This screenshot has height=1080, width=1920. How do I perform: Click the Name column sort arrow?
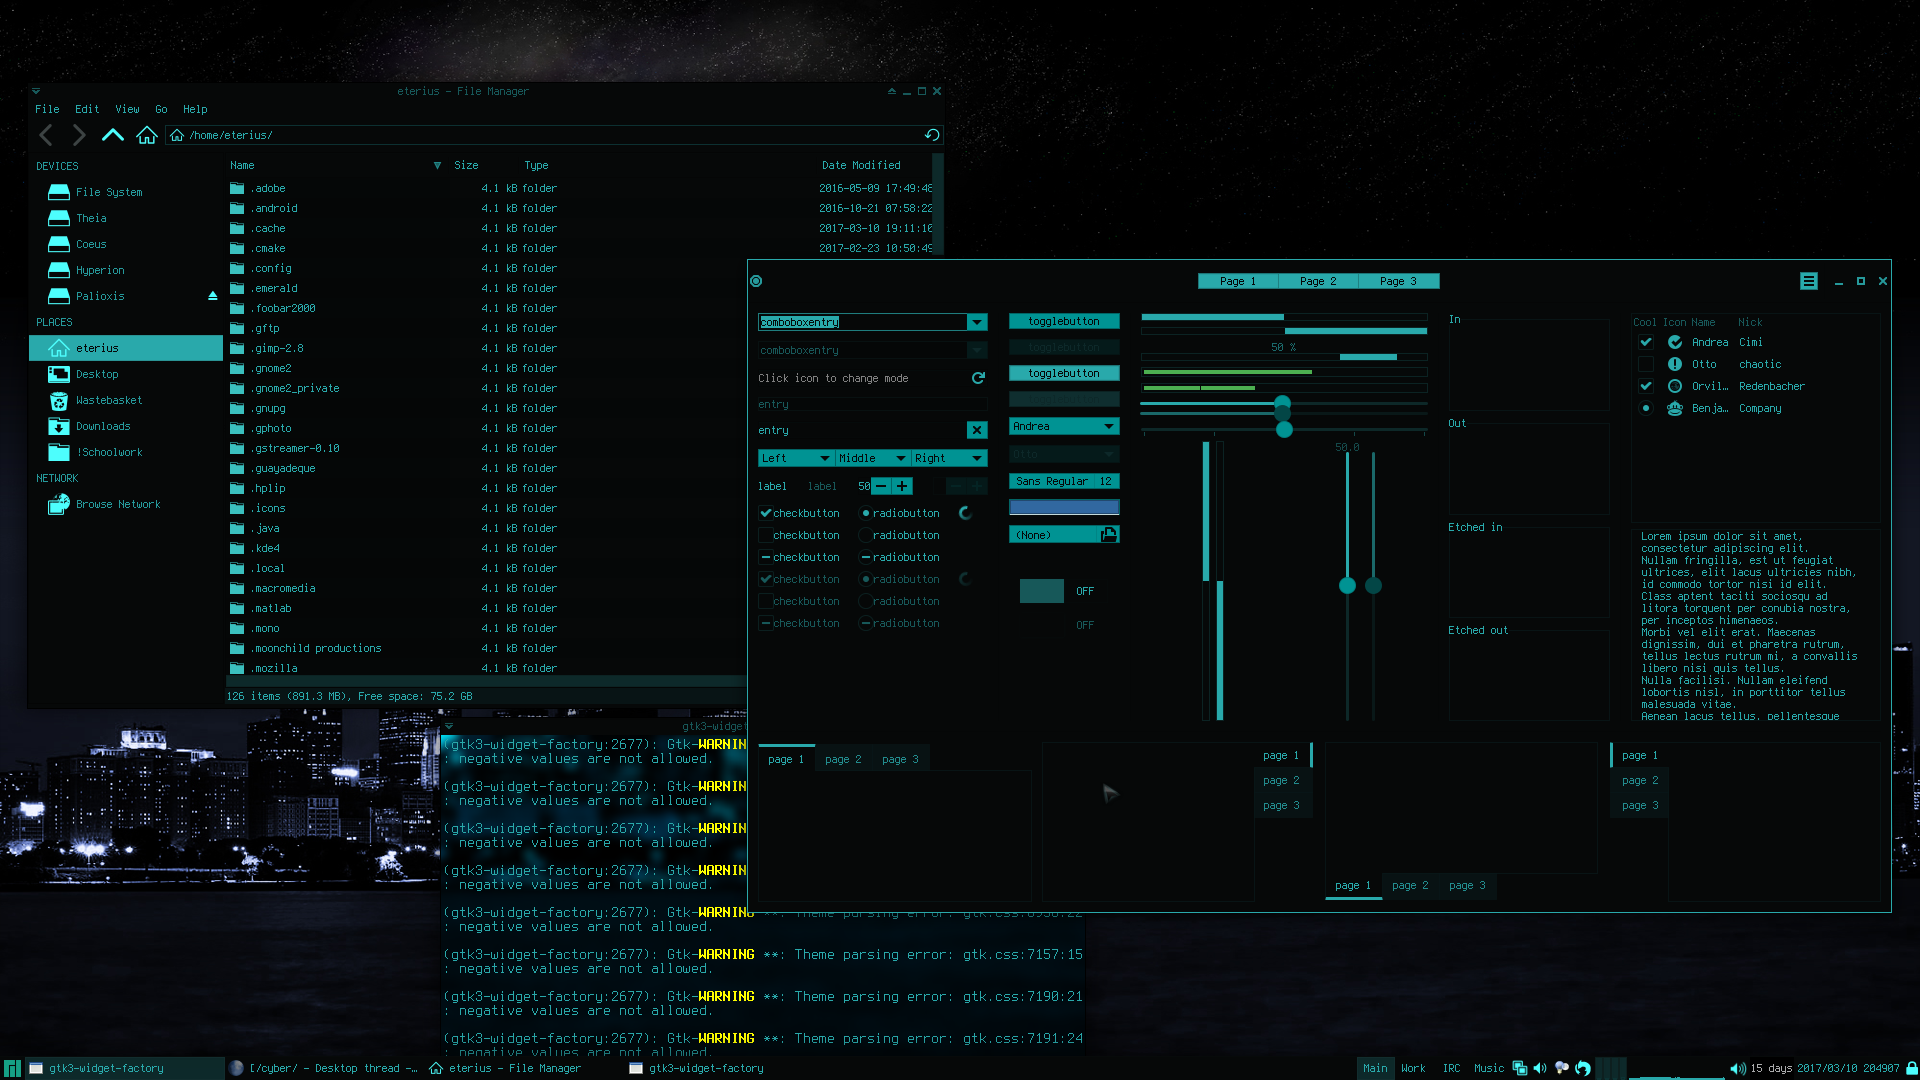437,165
